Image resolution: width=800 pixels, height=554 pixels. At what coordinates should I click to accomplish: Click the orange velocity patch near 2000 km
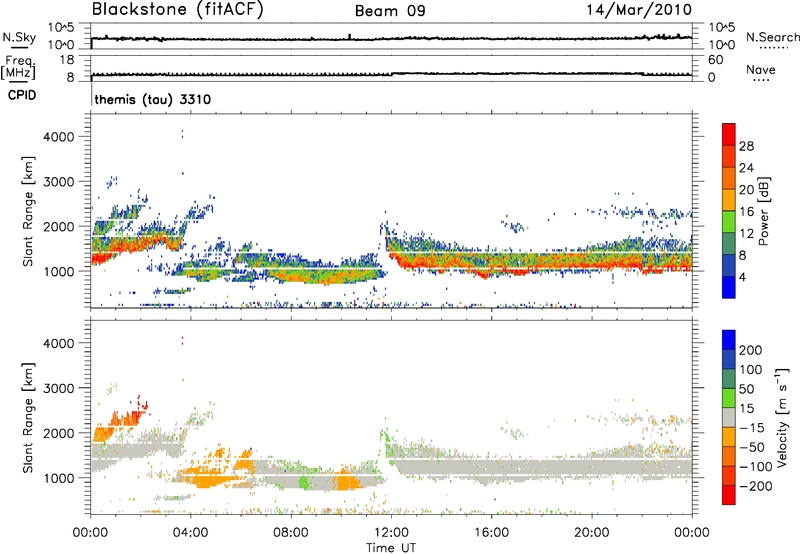pyautogui.click(x=104, y=434)
